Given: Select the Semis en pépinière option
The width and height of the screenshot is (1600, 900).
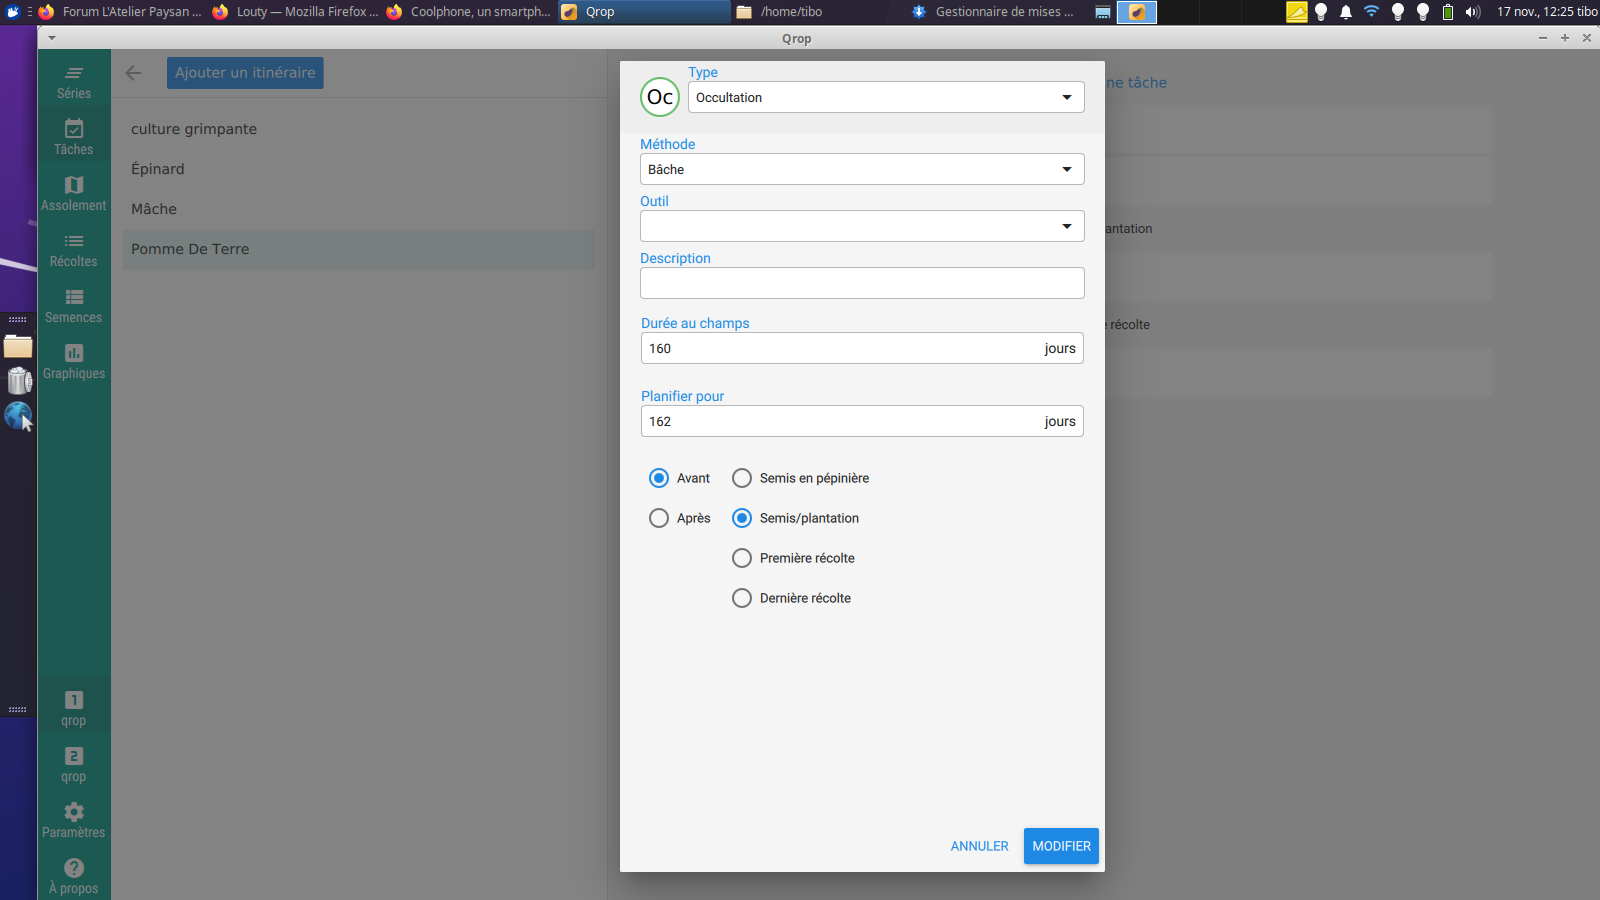Looking at the screenshot, I should (742, 478).
